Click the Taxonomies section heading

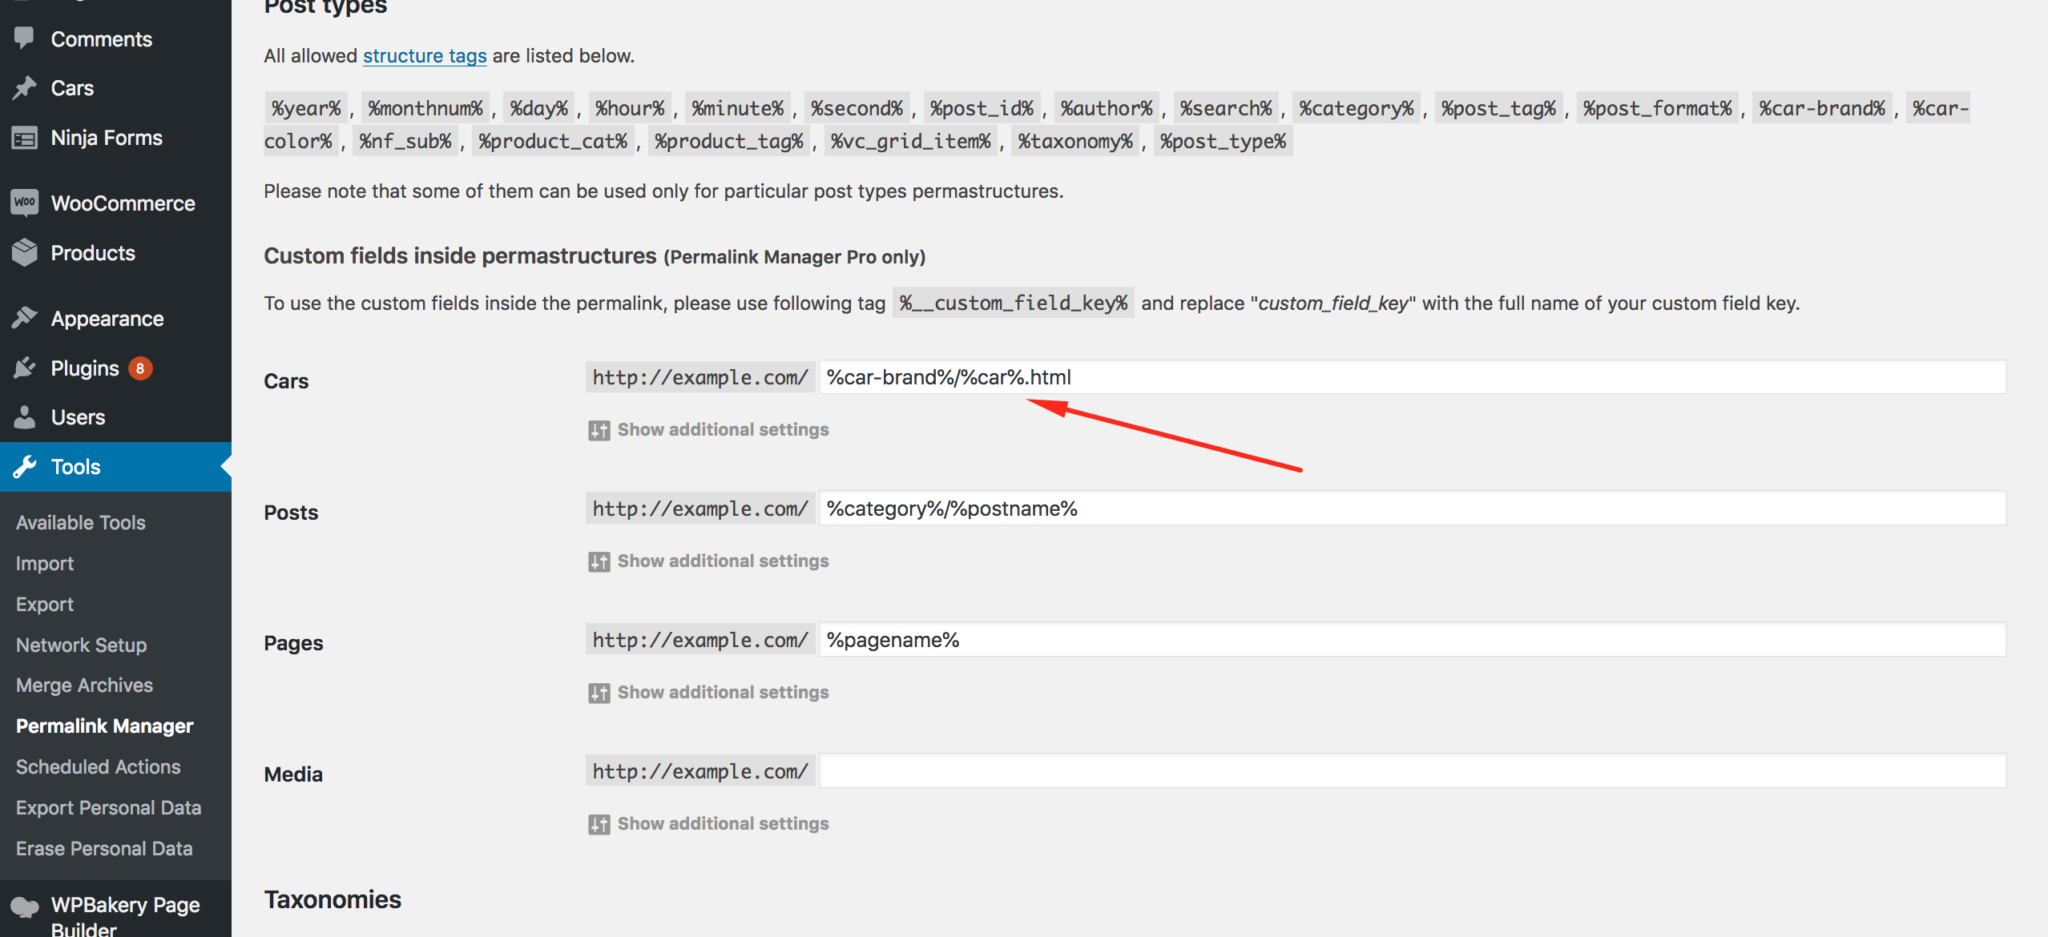click(x=332, y=899)
